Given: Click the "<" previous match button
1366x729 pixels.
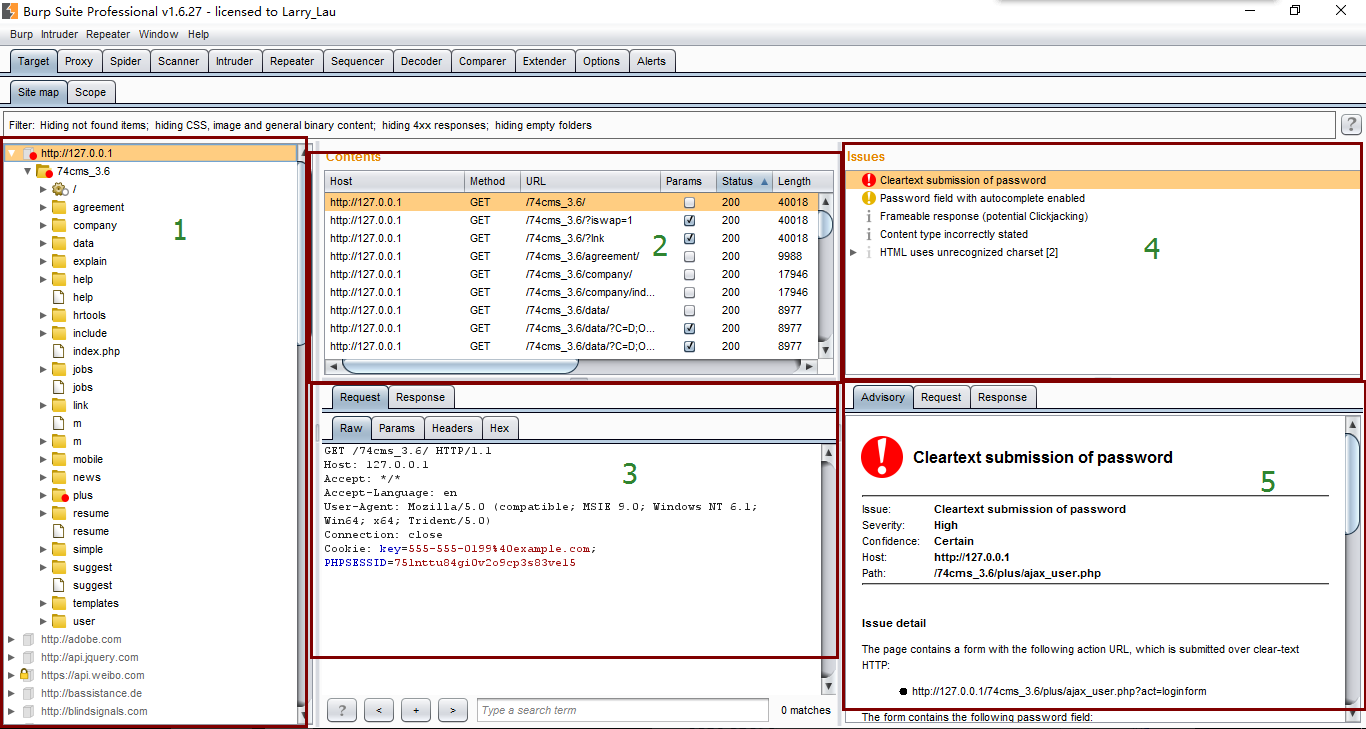Looking at the screenshot, I should 379,710.
